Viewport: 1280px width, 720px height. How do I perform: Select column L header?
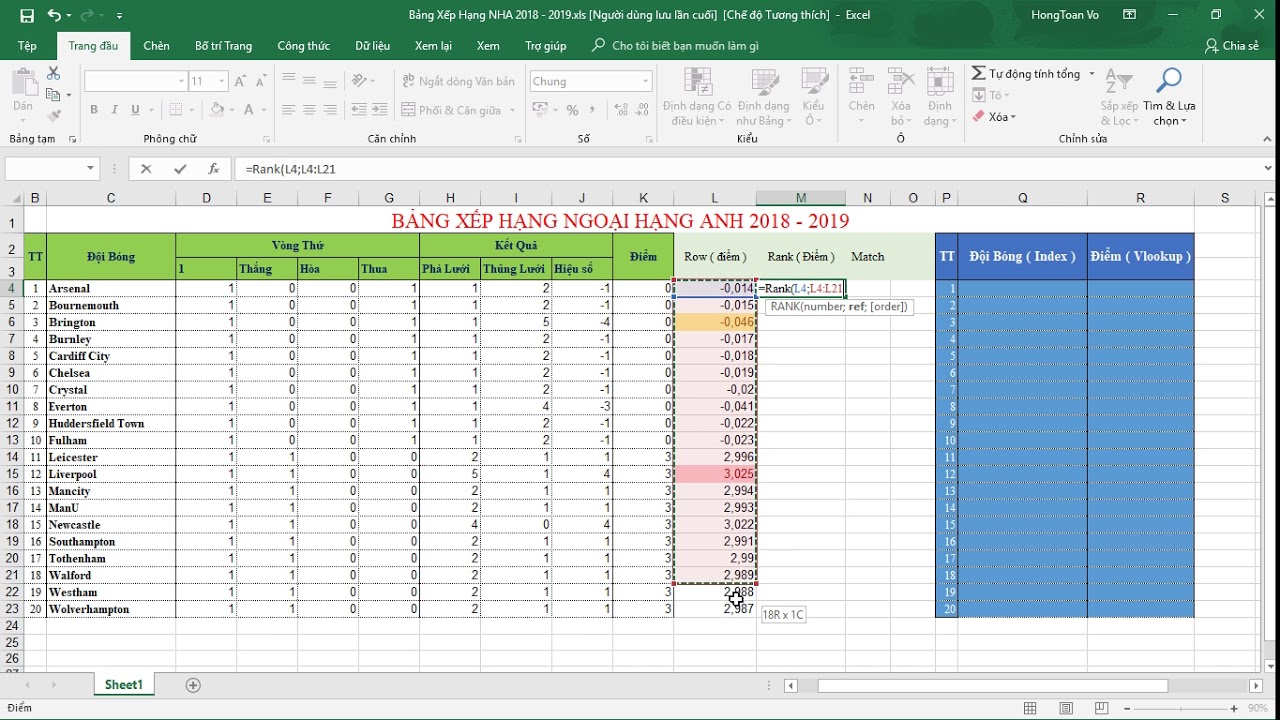coord(714,198)
